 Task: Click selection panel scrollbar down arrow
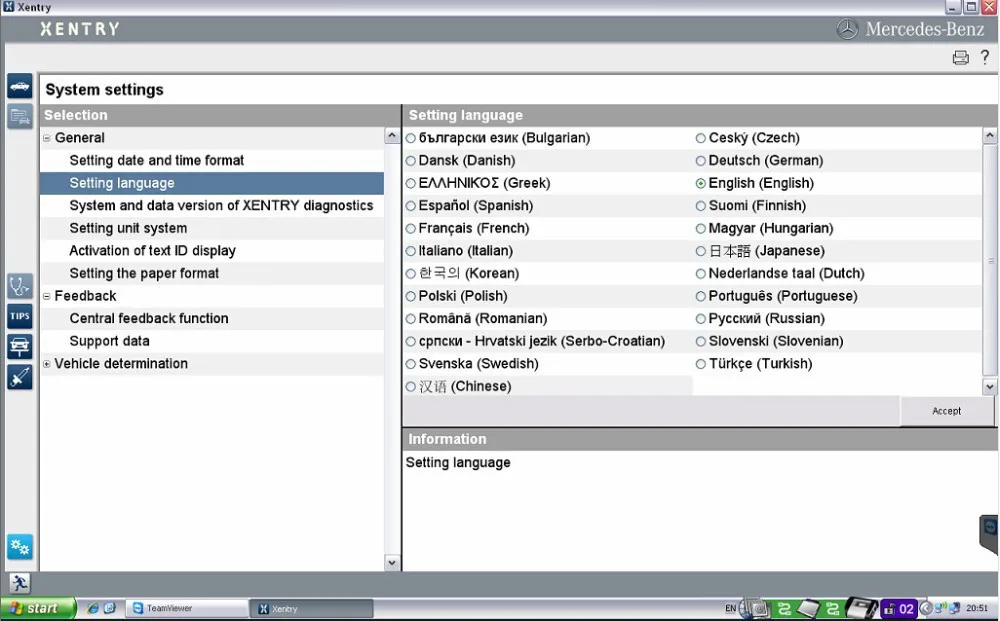pos(392,562)
